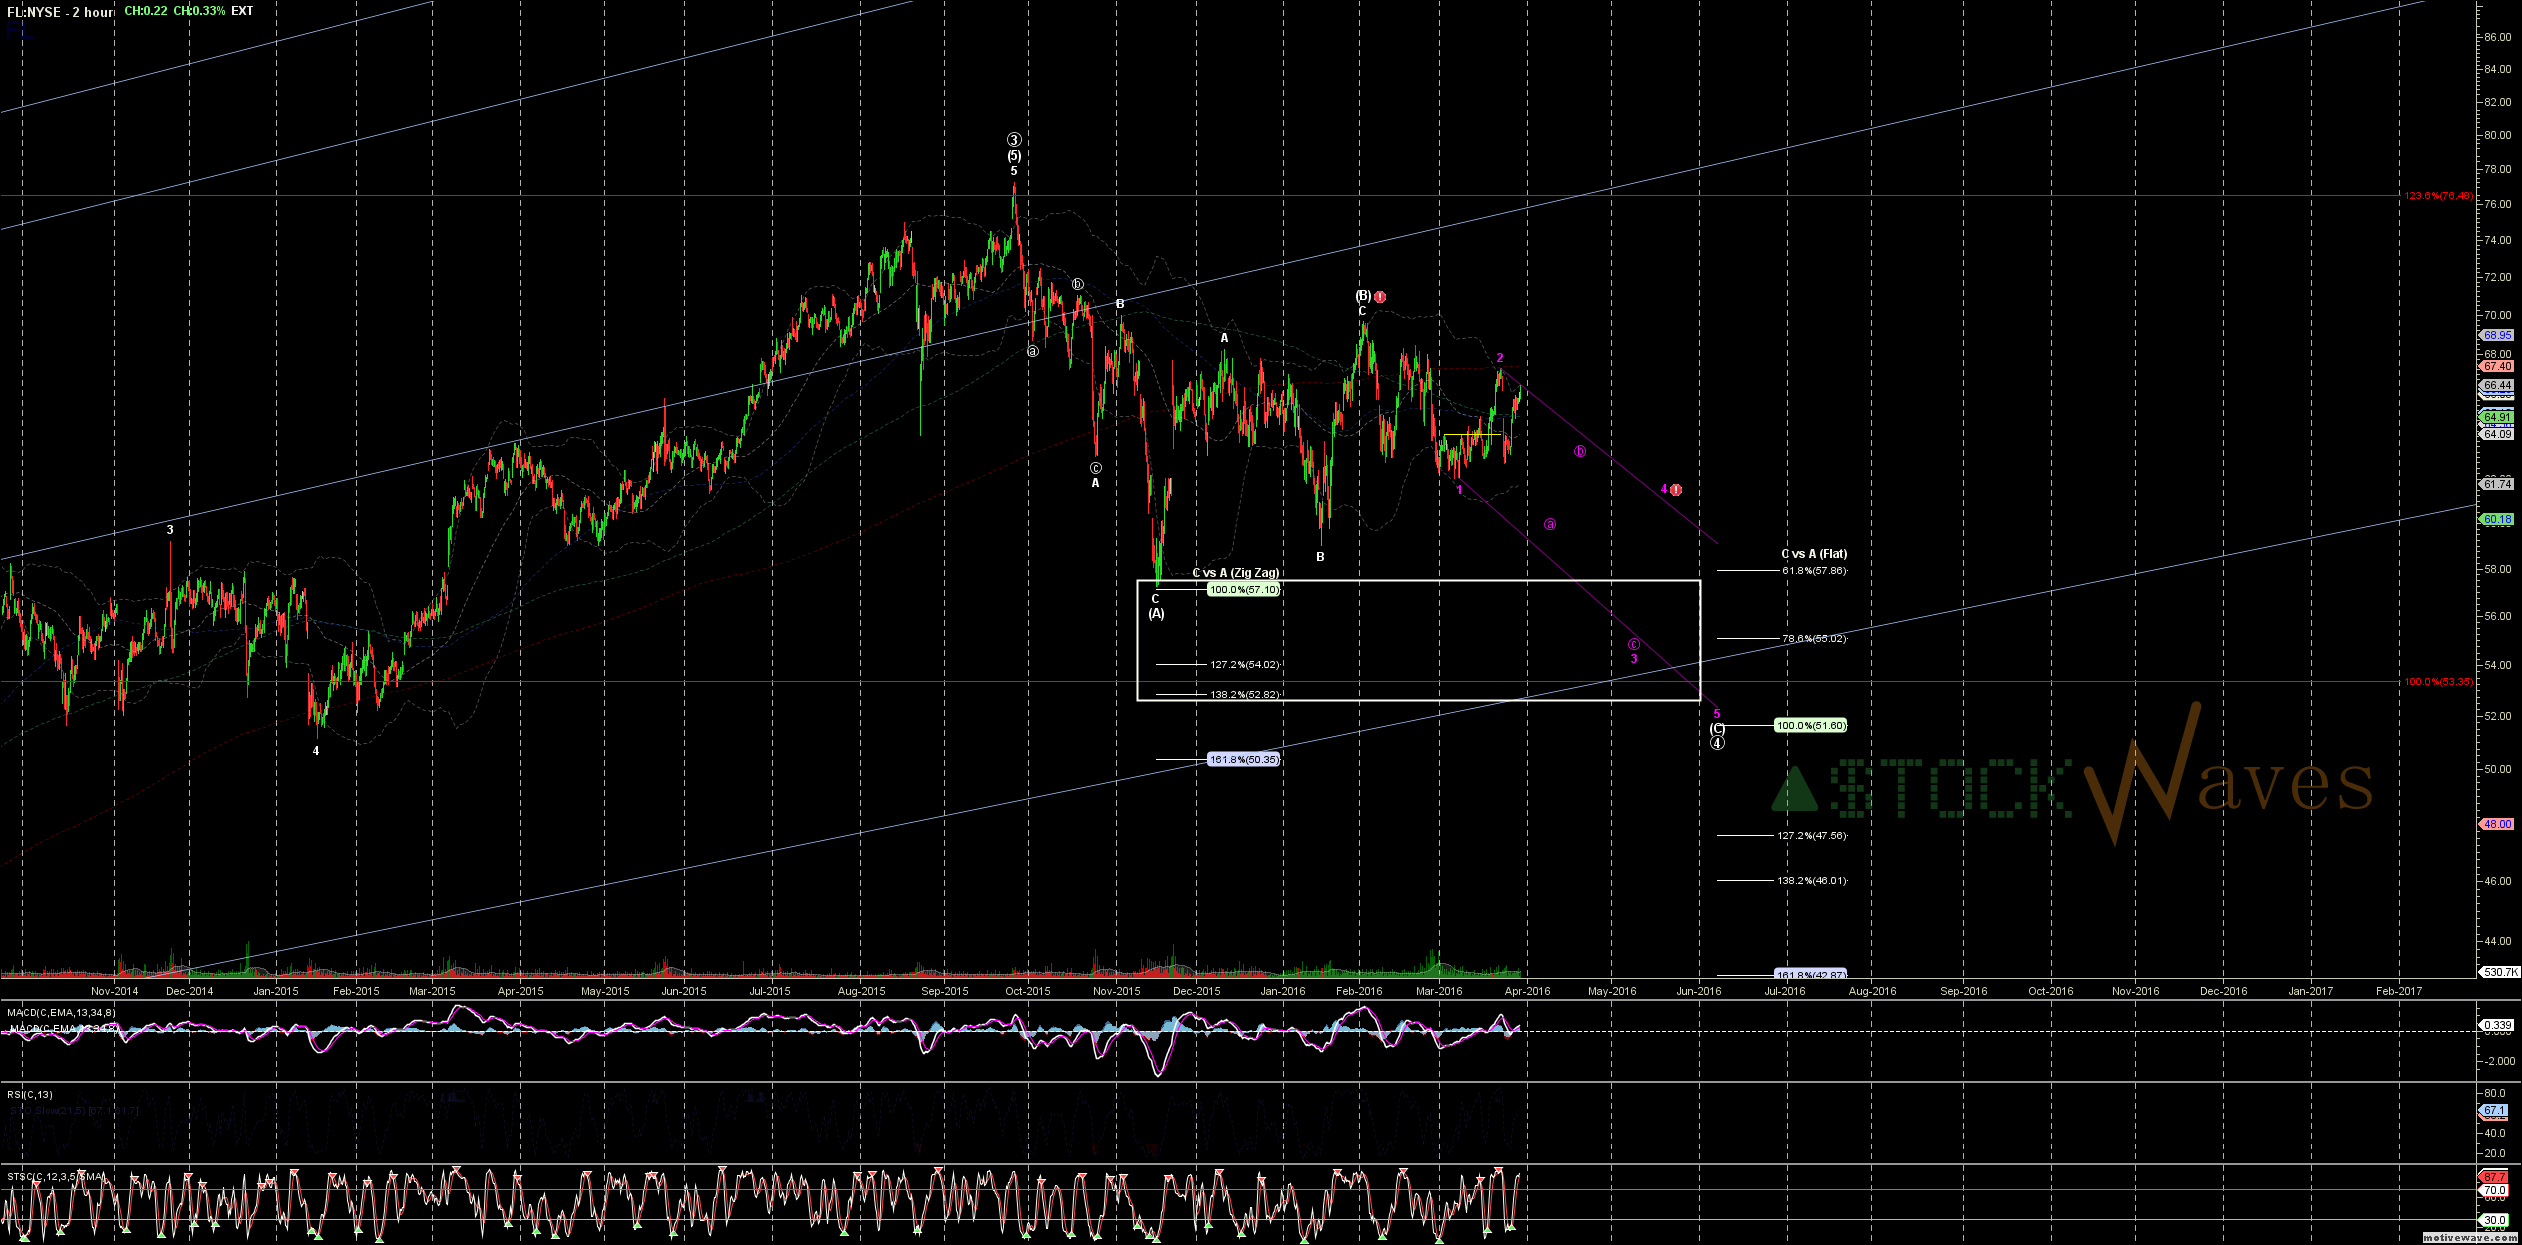Click the 'CH:0.33%' percent change value
Screen dimensions: 2522x1245
coord(199,11)
